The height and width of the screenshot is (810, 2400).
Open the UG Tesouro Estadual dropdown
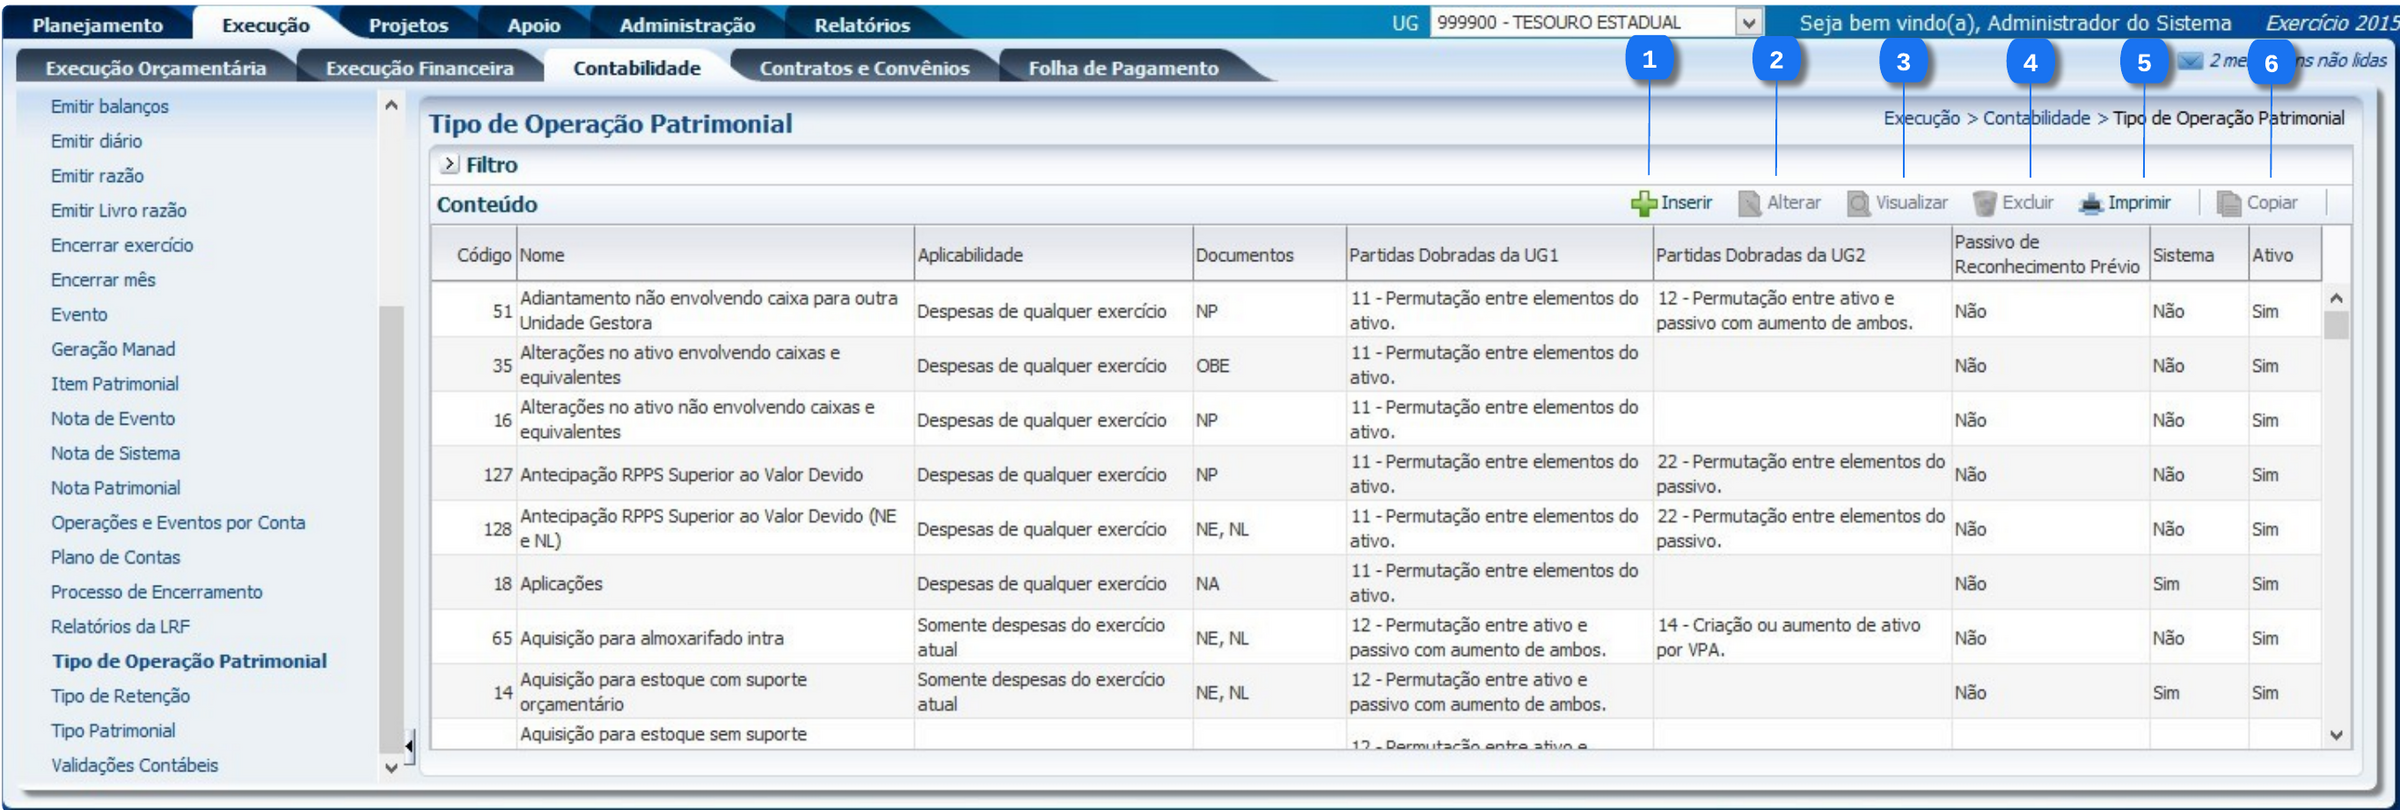(1748, 23)
